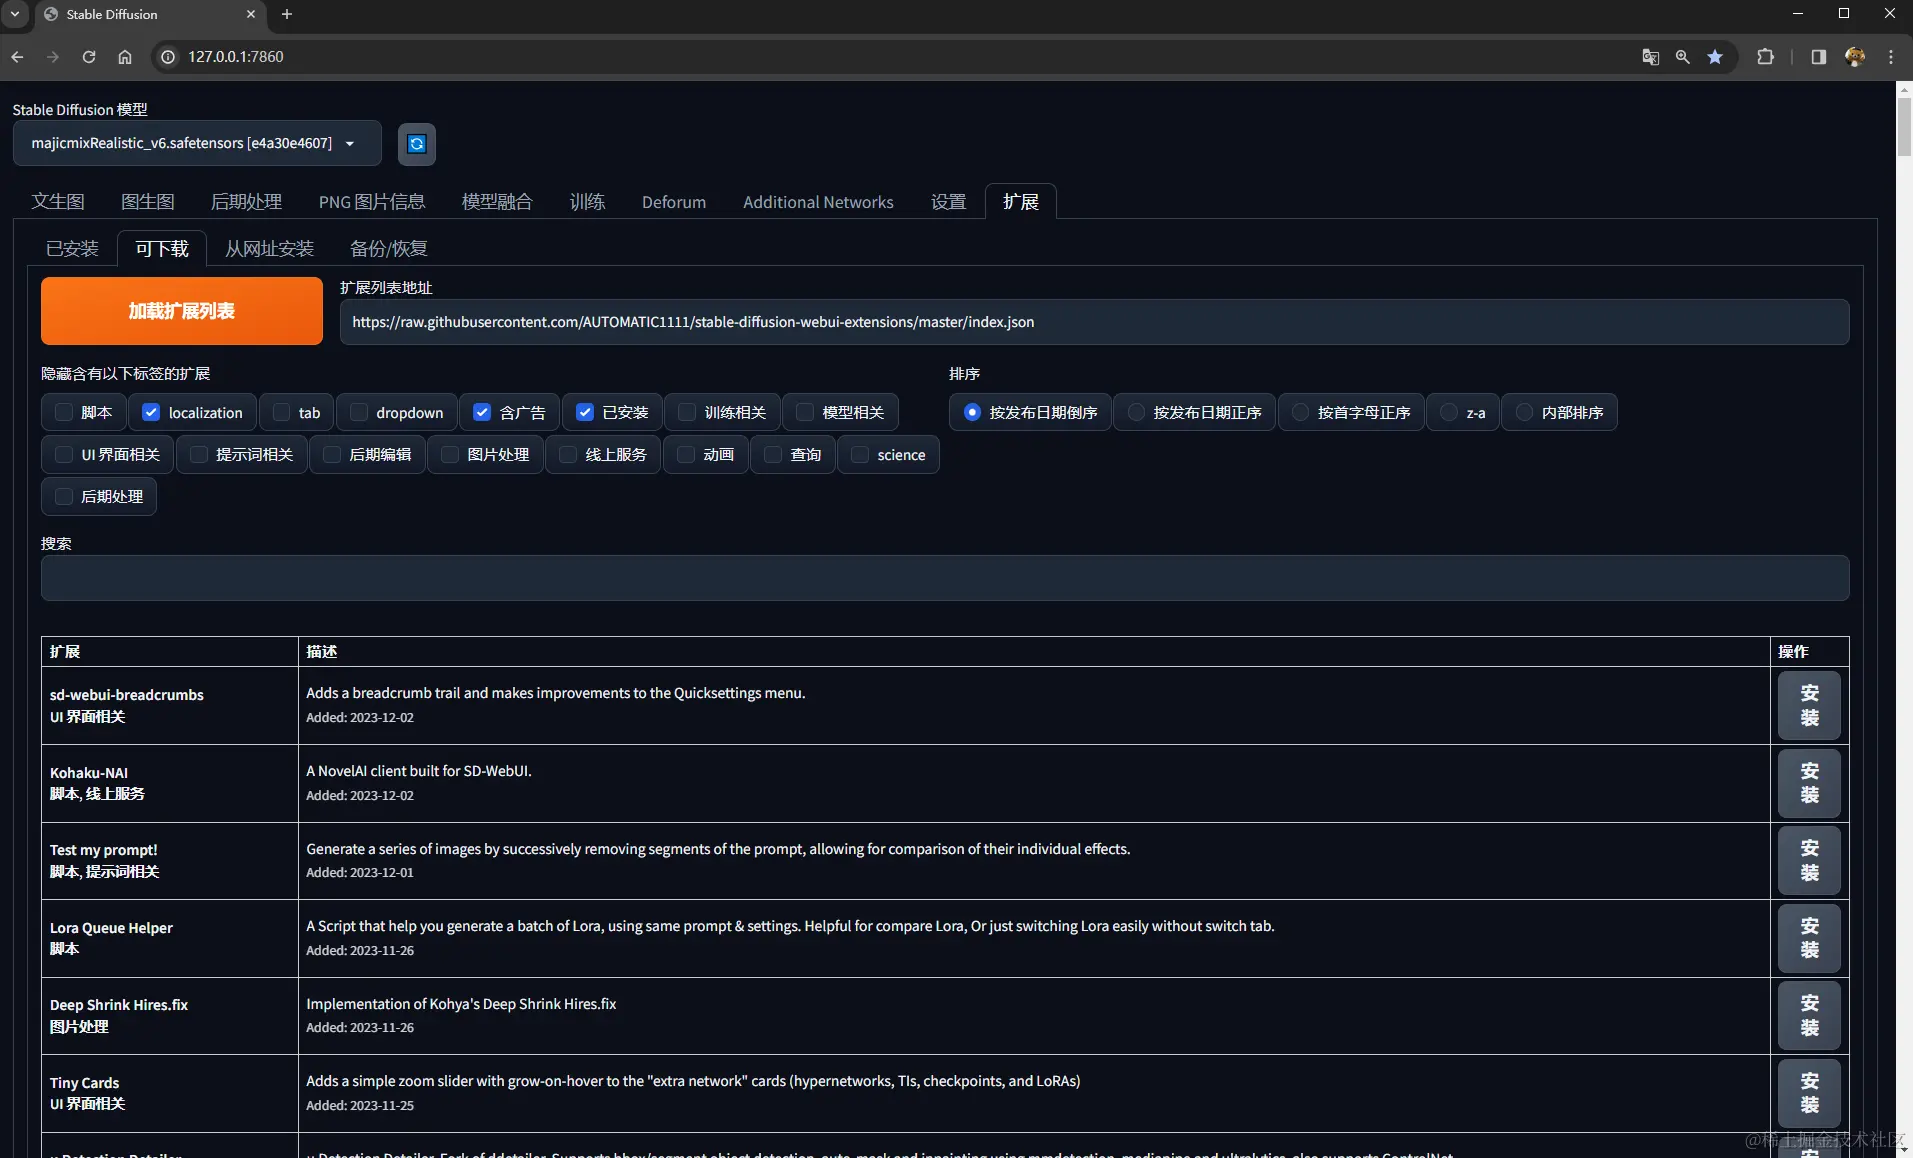Screen dimensions: 1913x1158
Task: Install the Kohaku-NAI extension
Action: point(1809,783)
